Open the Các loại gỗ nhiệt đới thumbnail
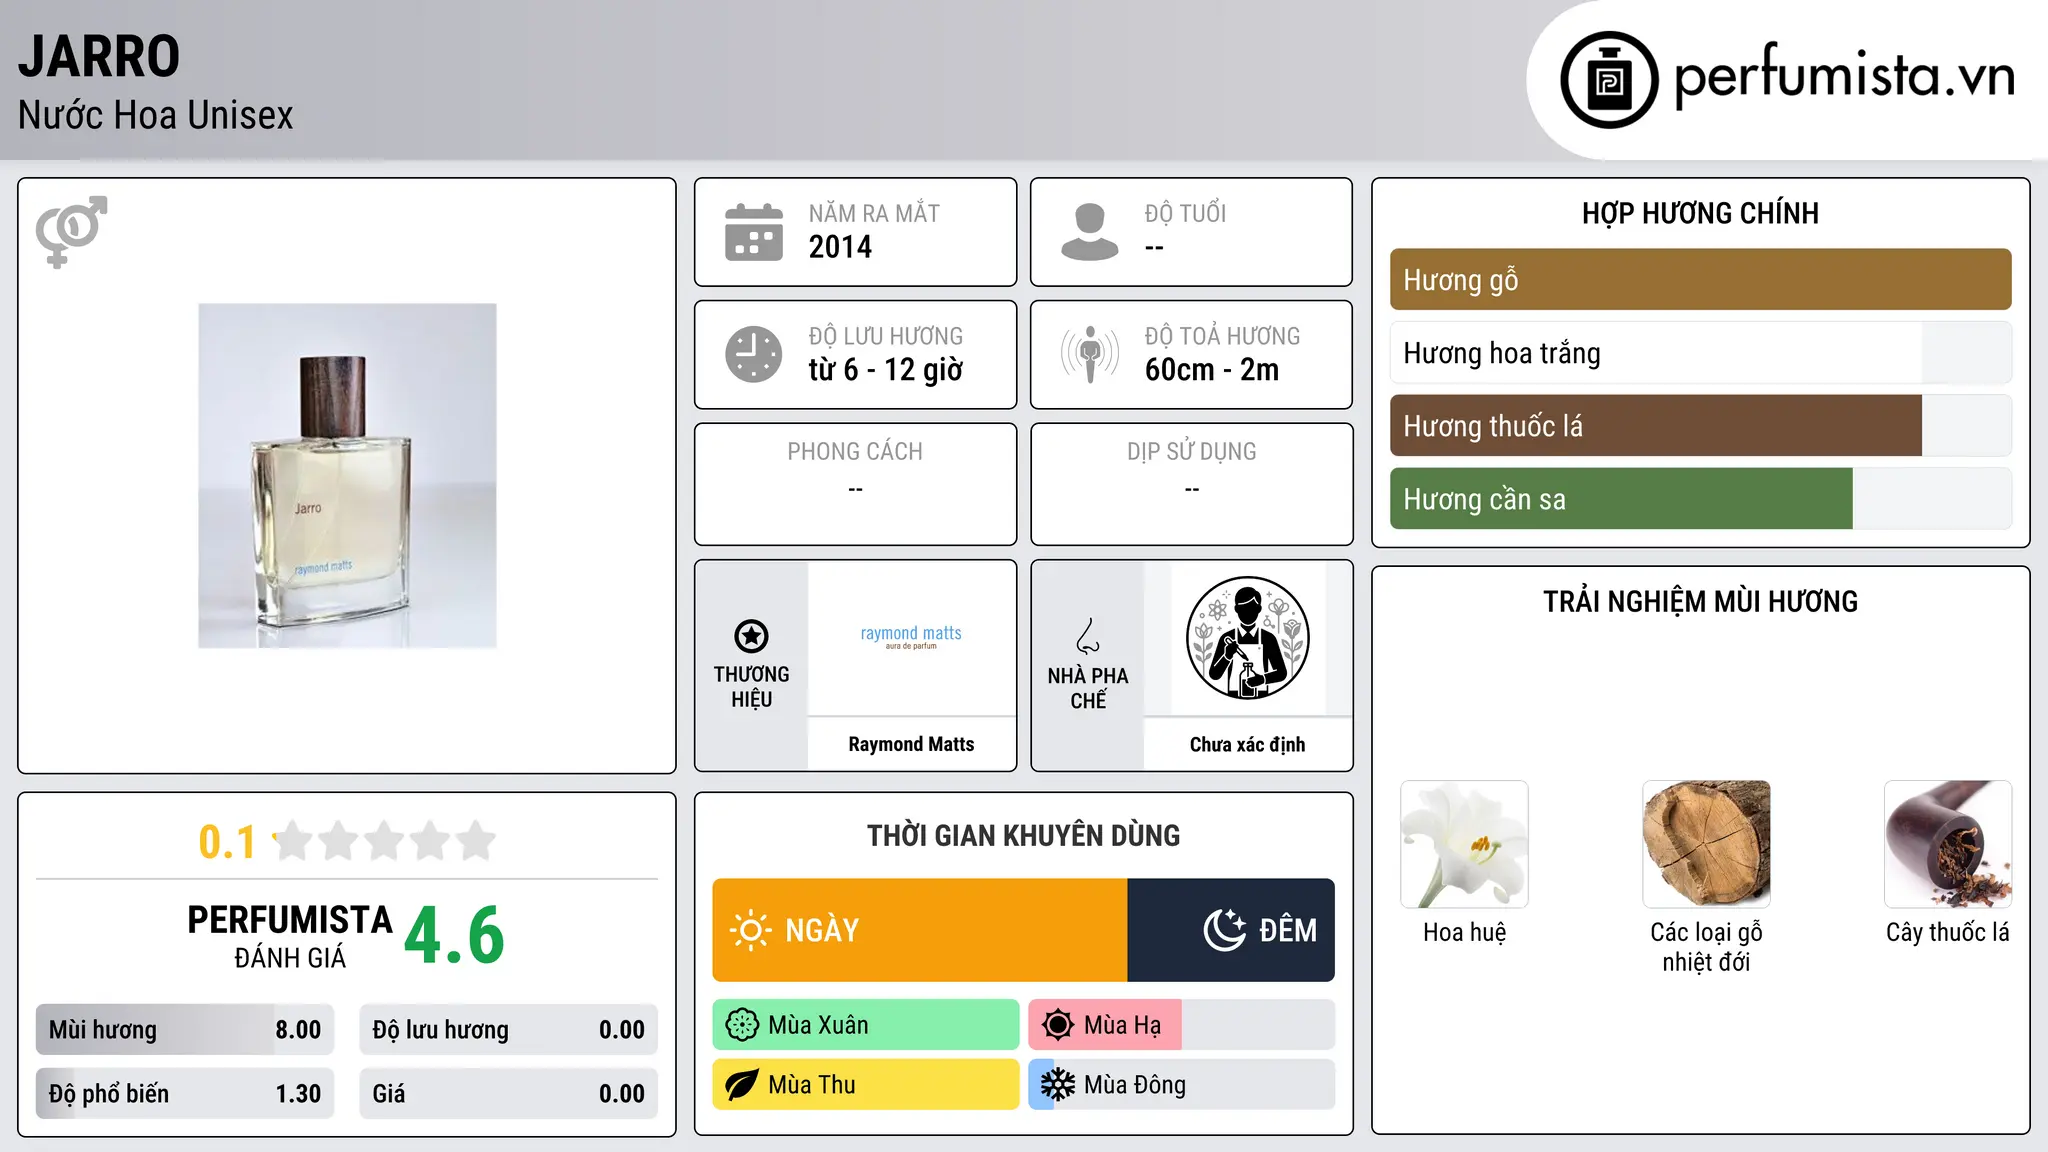 [1706, 844]
